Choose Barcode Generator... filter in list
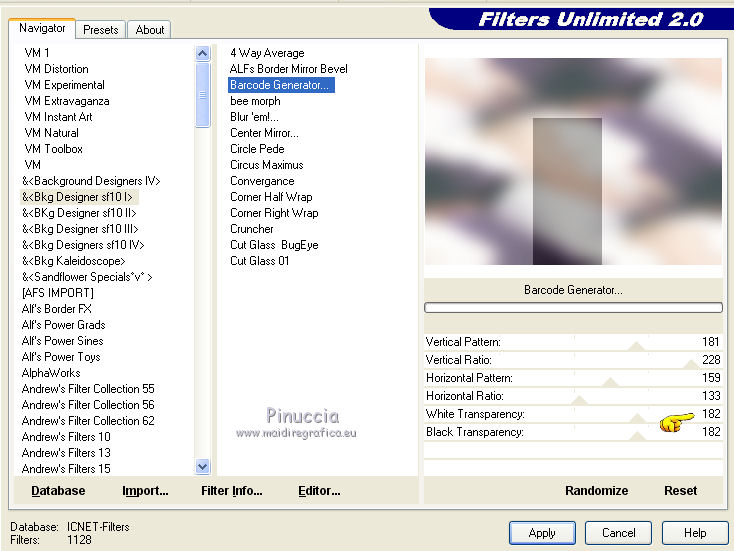Image resolution: width=734 pixels, height=551 pixels. [281, 85]
